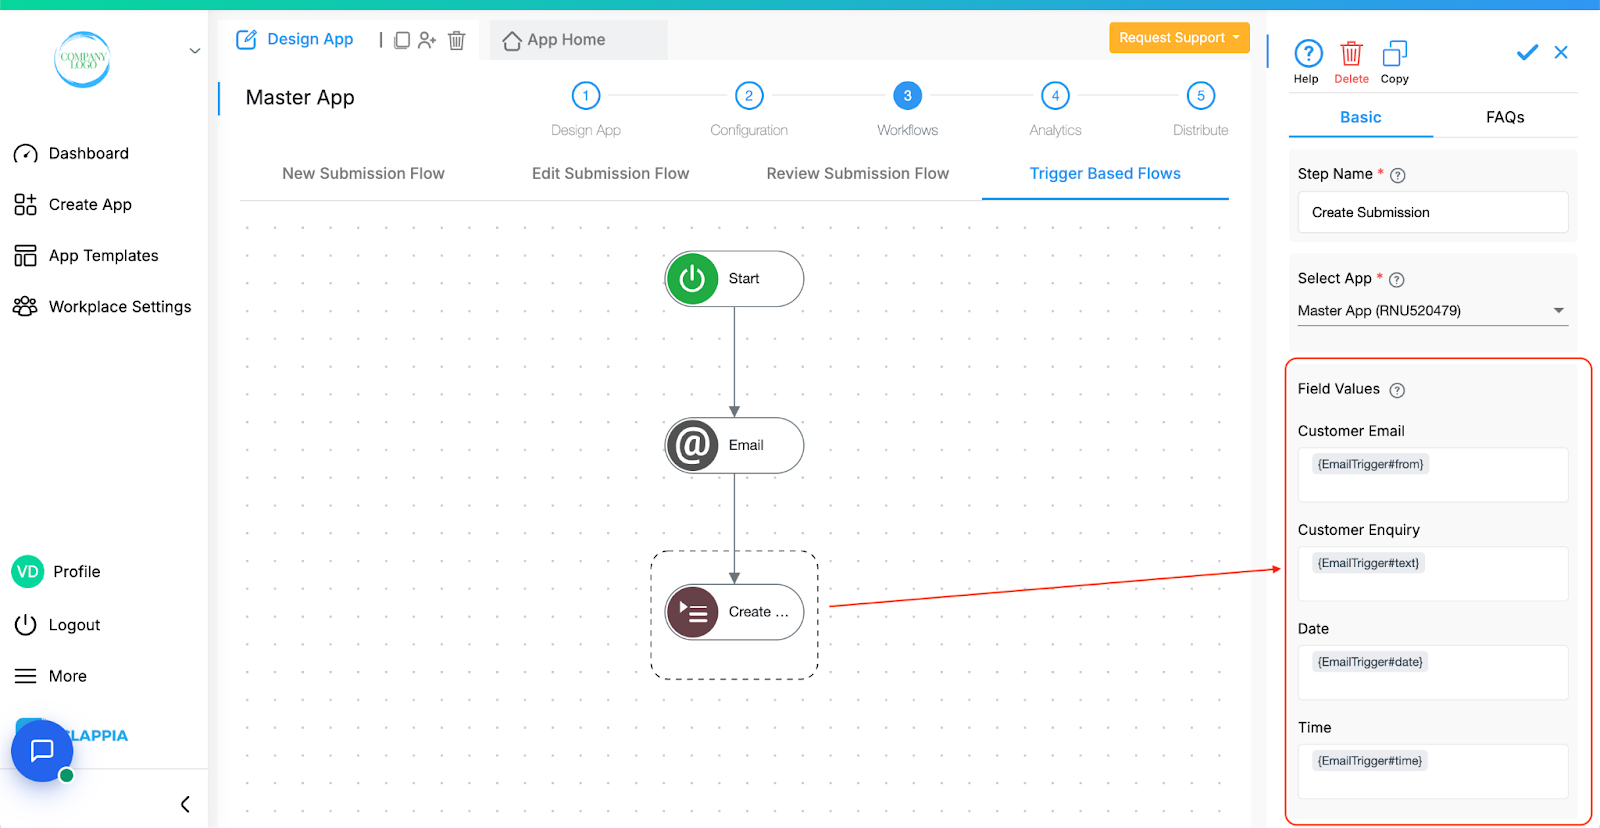Open the Request Support dropdown

pyautogui.click(x=1179, y=37)
